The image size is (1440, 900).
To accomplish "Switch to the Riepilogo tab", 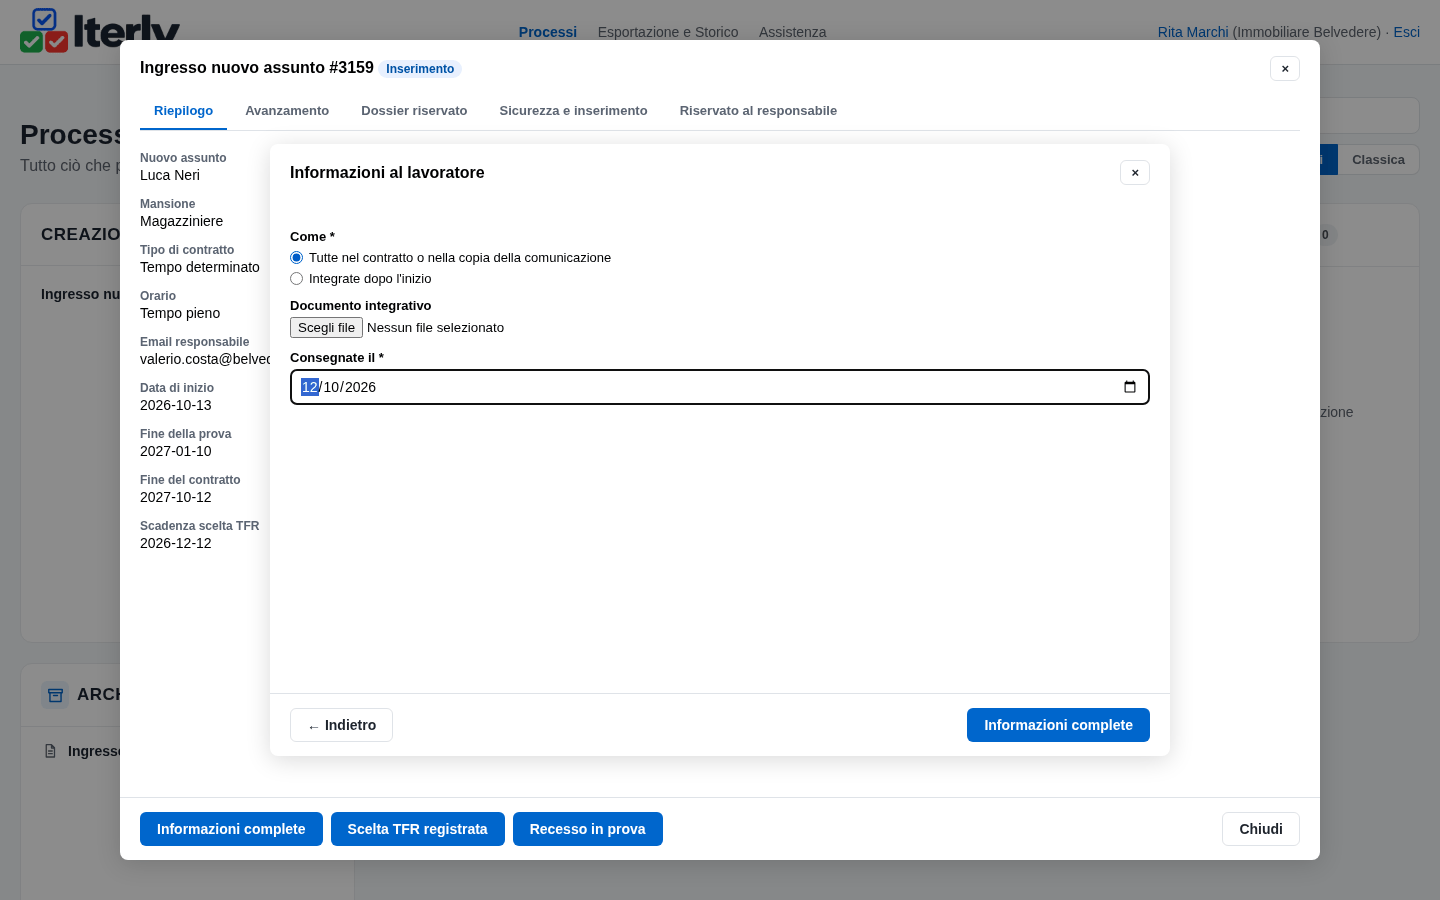I will [x=183, y=111].
